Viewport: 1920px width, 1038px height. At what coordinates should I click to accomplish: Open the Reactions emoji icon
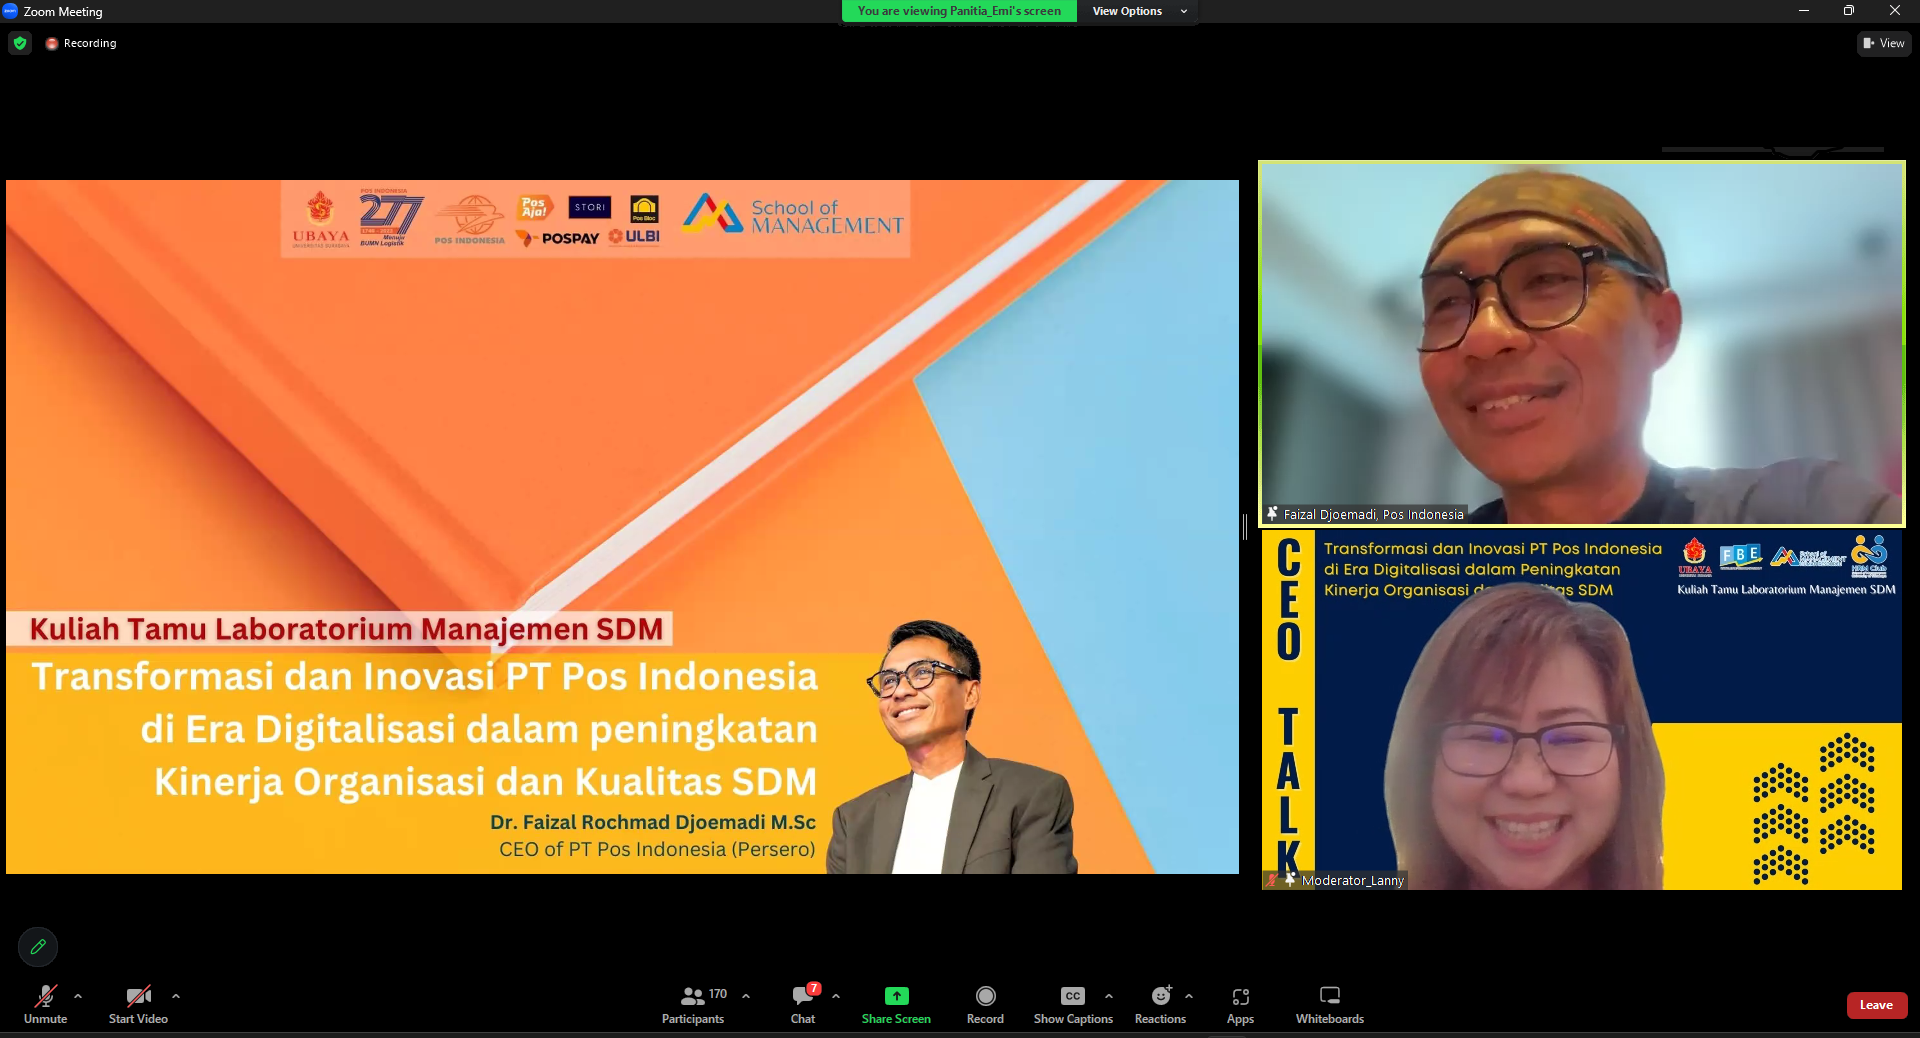(x=1160, y=995)
